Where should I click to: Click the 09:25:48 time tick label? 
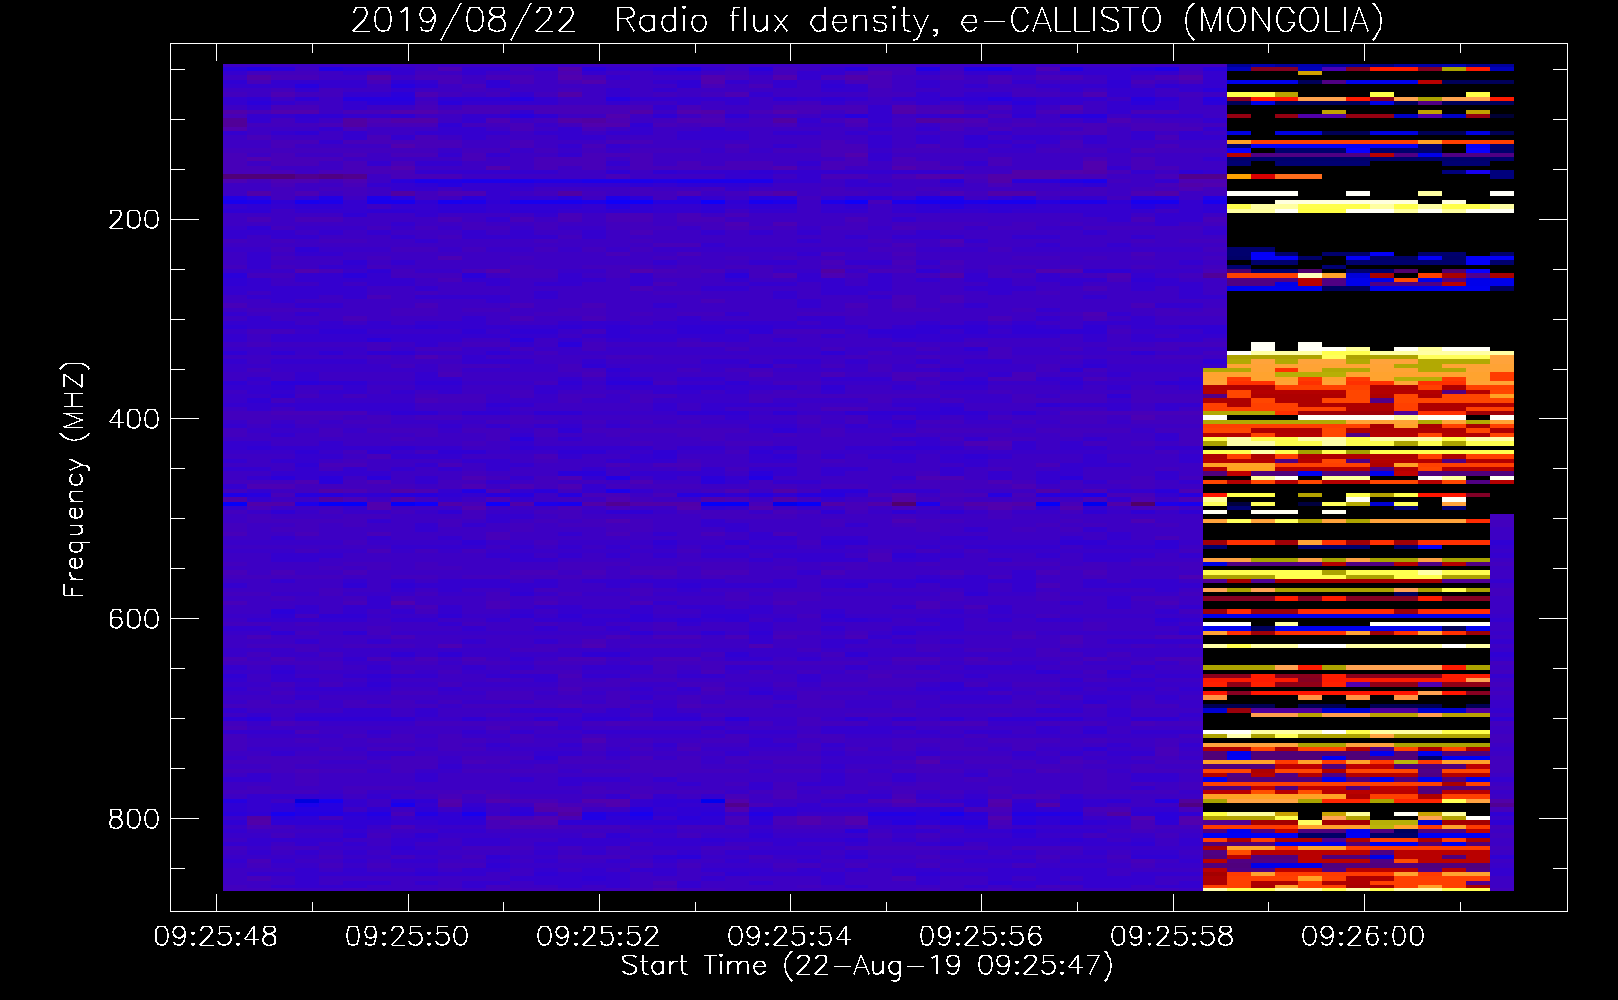tap(216, 937)
